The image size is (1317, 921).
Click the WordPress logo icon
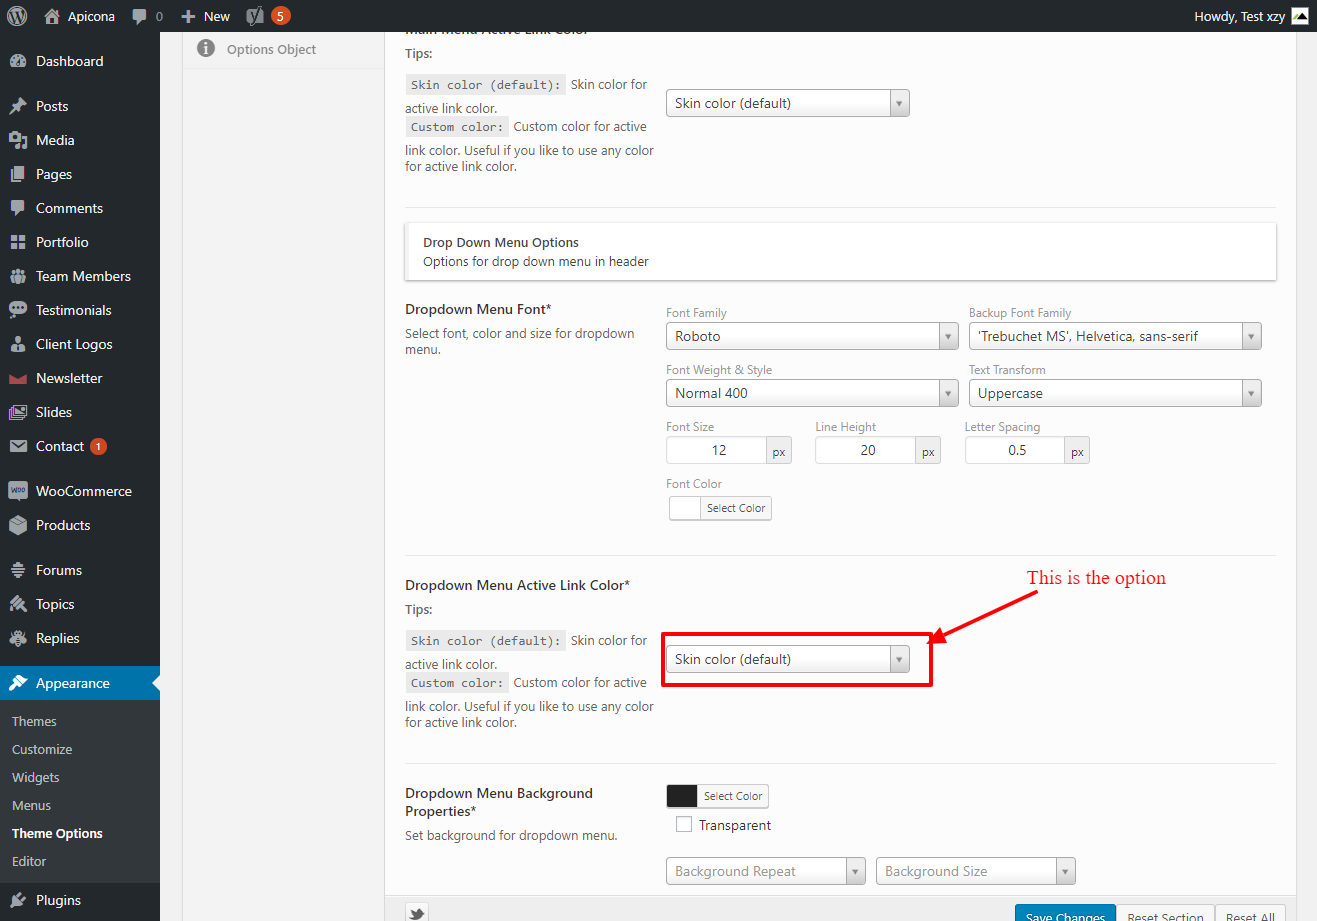(x=17, y=16)
